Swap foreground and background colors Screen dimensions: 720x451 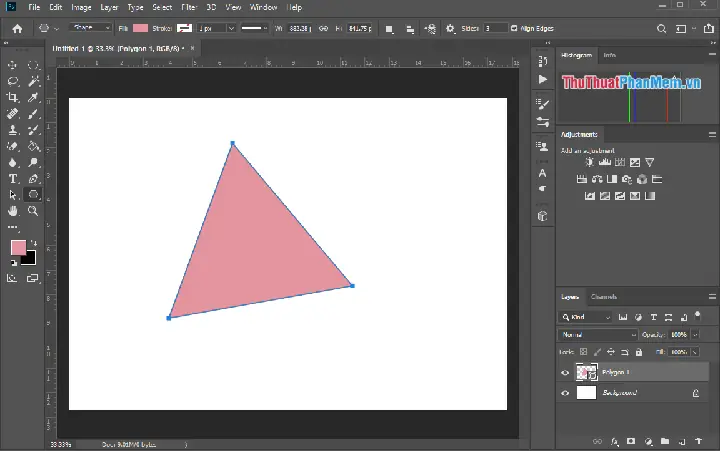[x=34, y=242]
